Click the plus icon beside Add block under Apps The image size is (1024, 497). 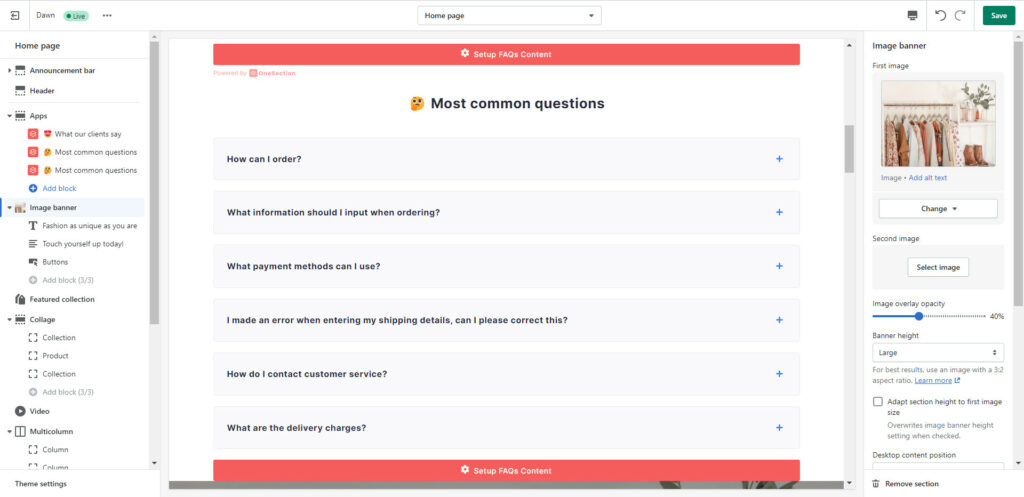[33, 188]
